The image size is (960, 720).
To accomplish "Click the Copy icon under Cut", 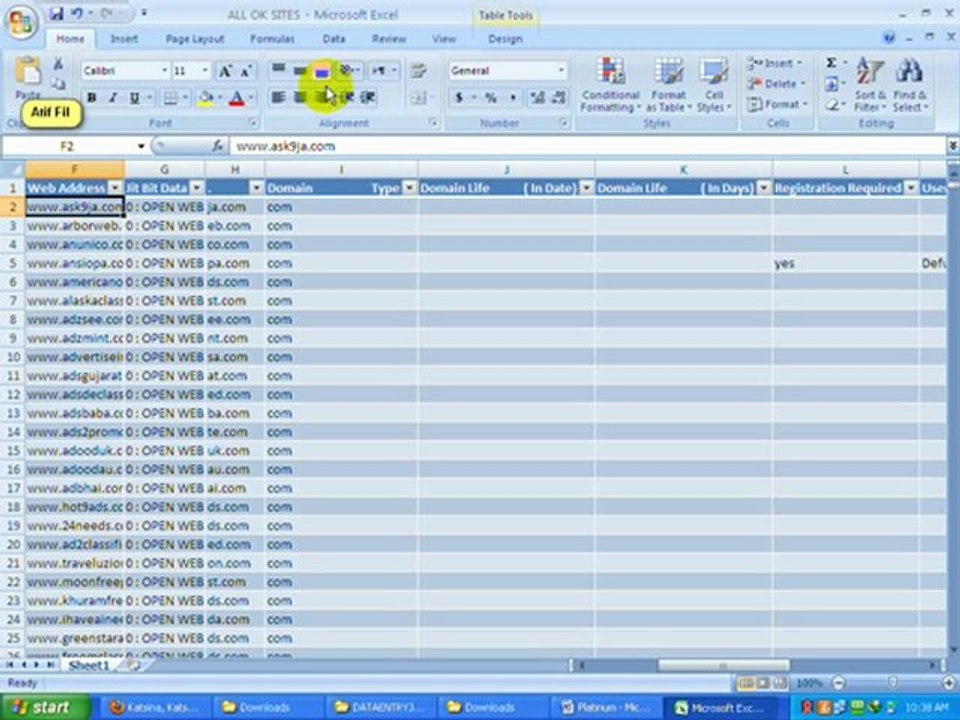I will pyautogui.click(x=58, y=83).
